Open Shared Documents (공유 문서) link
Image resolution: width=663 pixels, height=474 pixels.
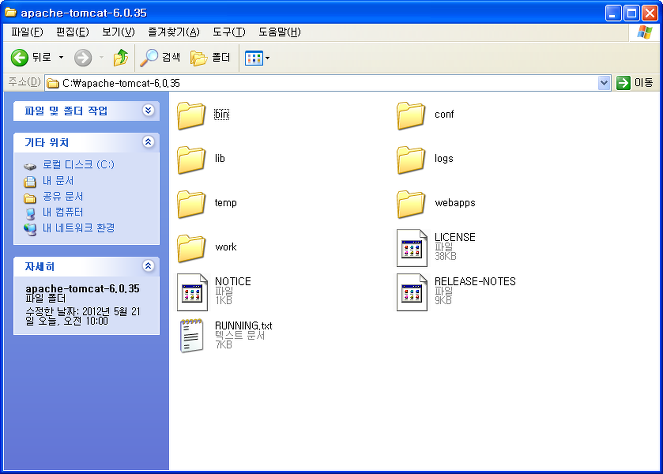click(x=63, y=196)
